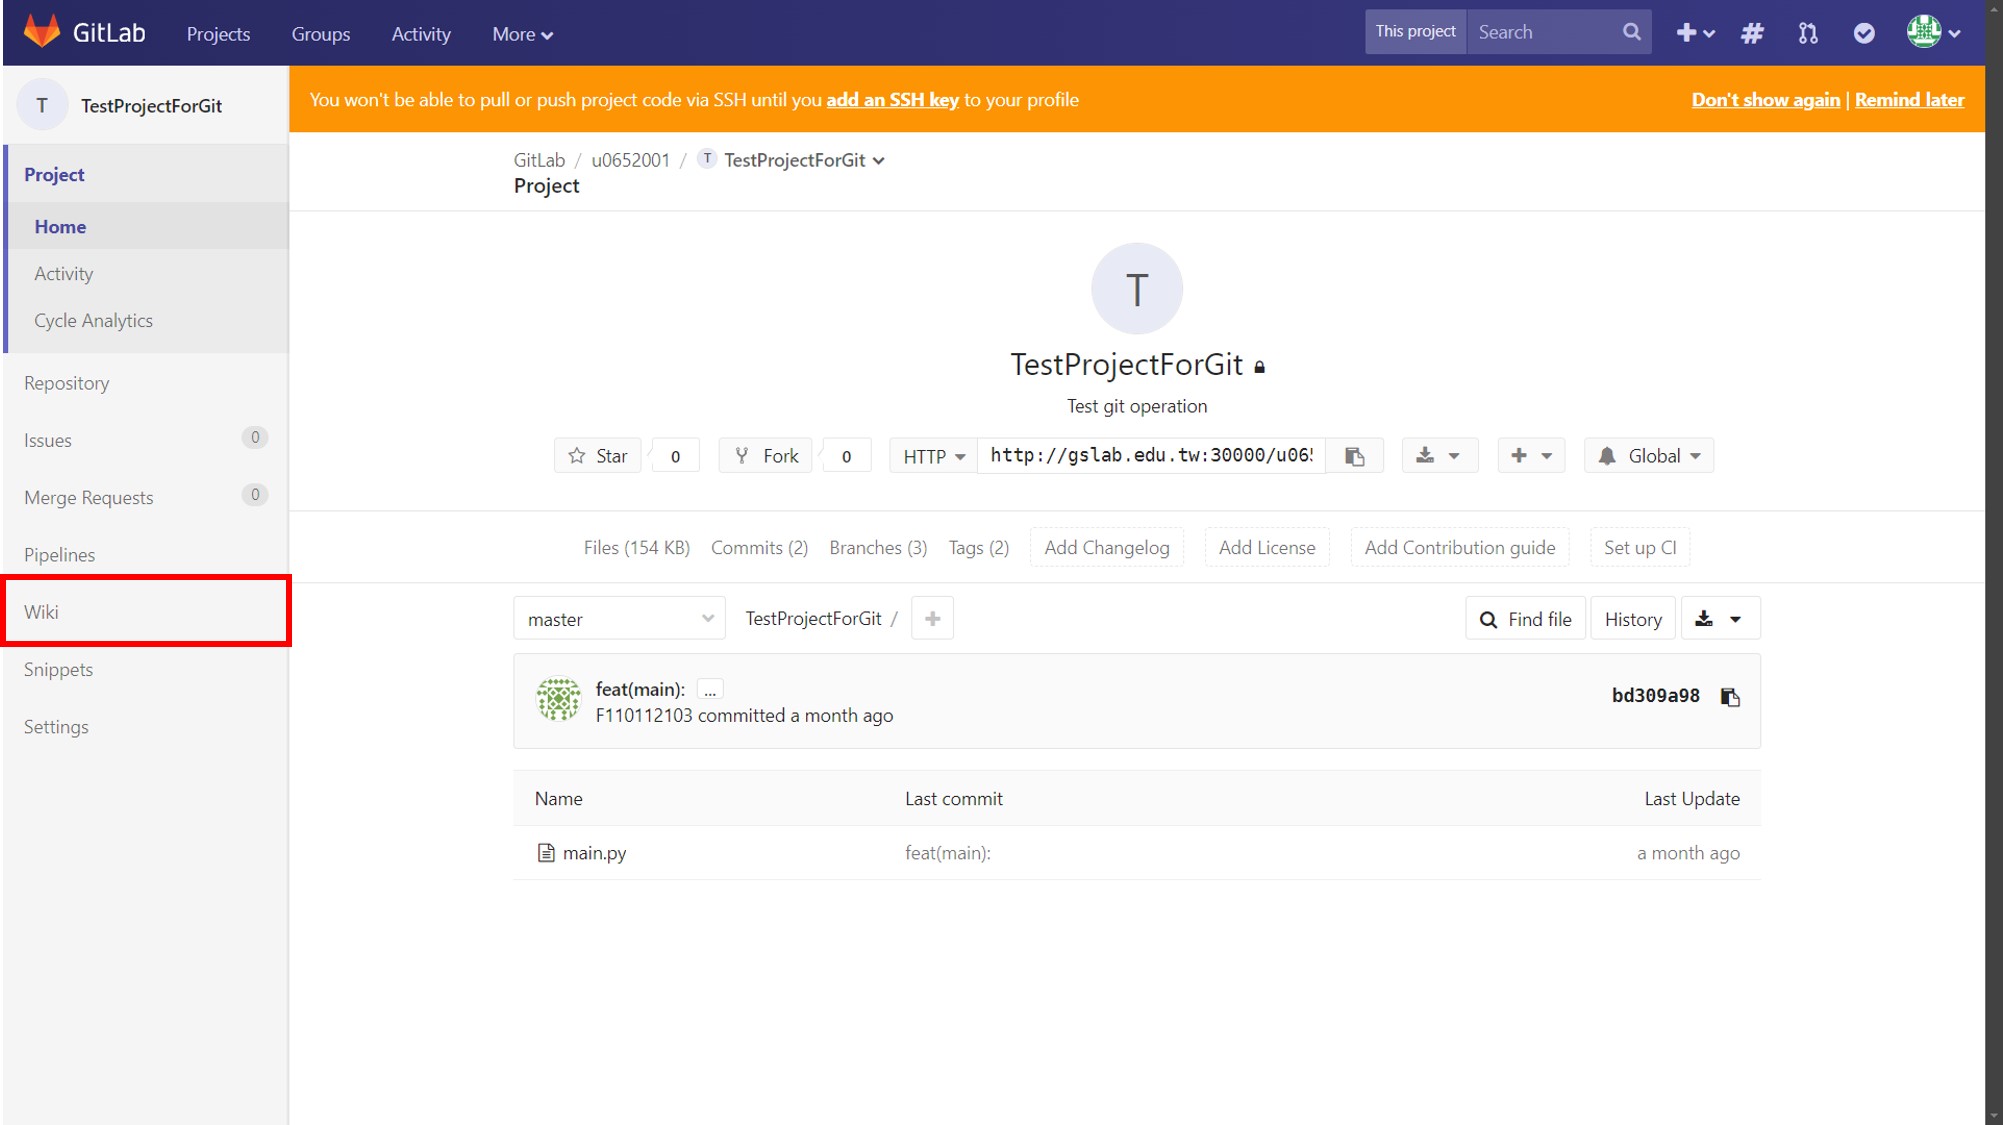The height and width of the screenshot is (1125, 2003).
Task: Open Home in the sidebar
Action: (x=148, y=226)
